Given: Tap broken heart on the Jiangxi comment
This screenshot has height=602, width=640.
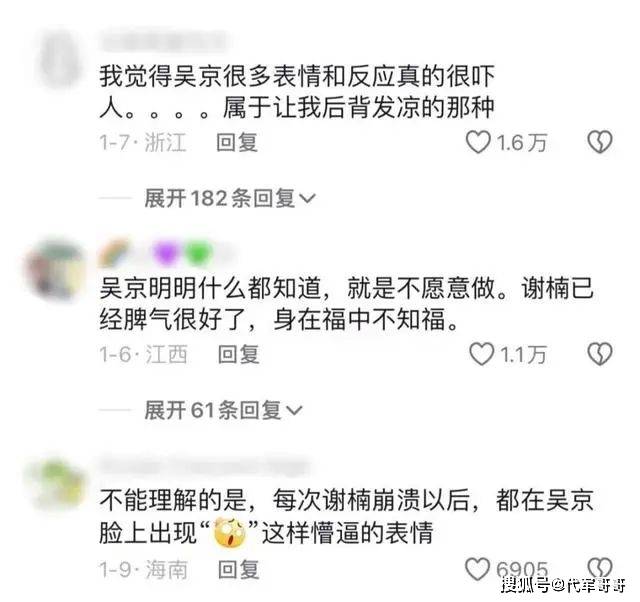Looking at the screenshot, I should [599, 353].
